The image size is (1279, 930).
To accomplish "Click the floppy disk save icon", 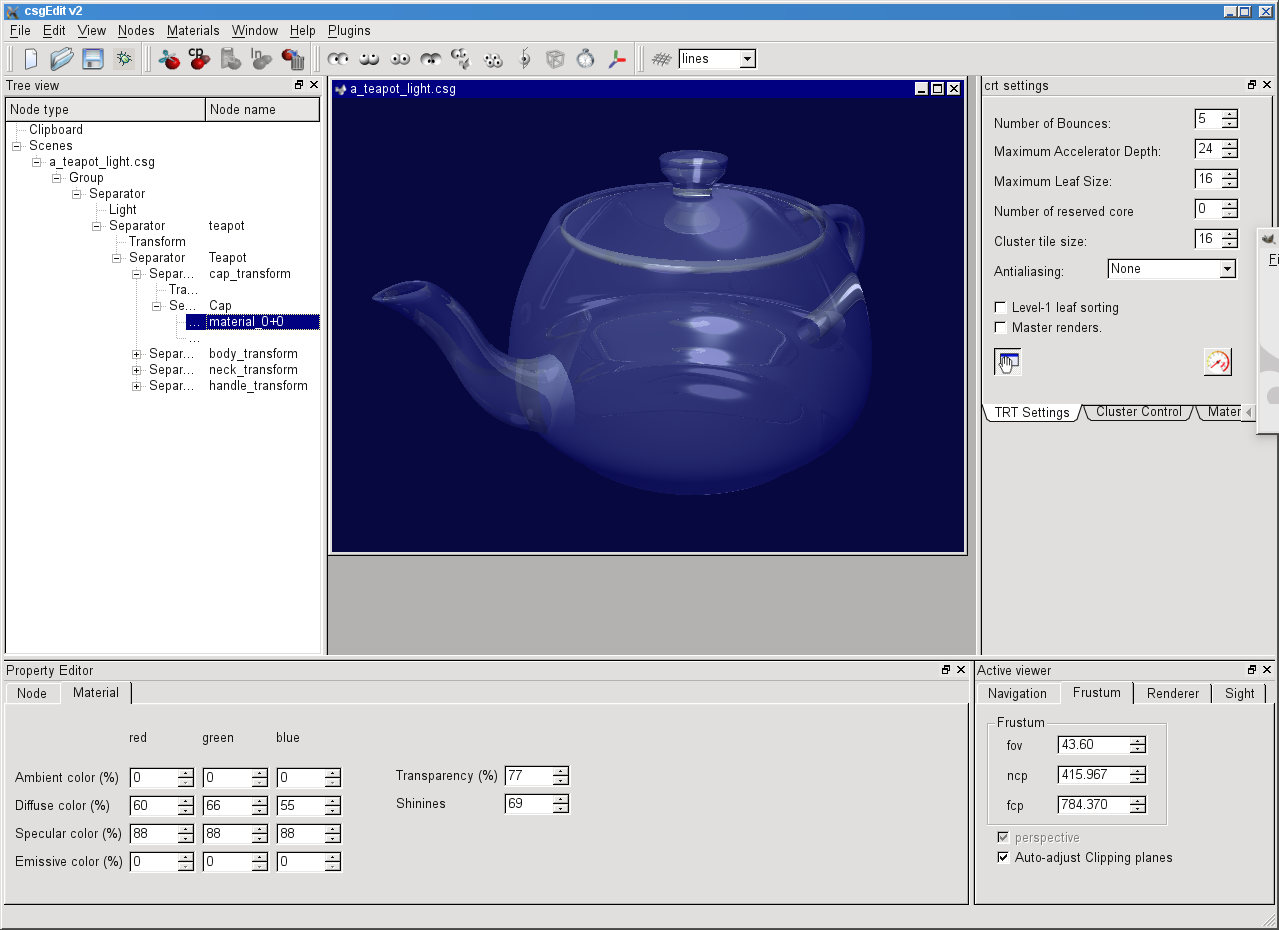I will coord(93,59).
